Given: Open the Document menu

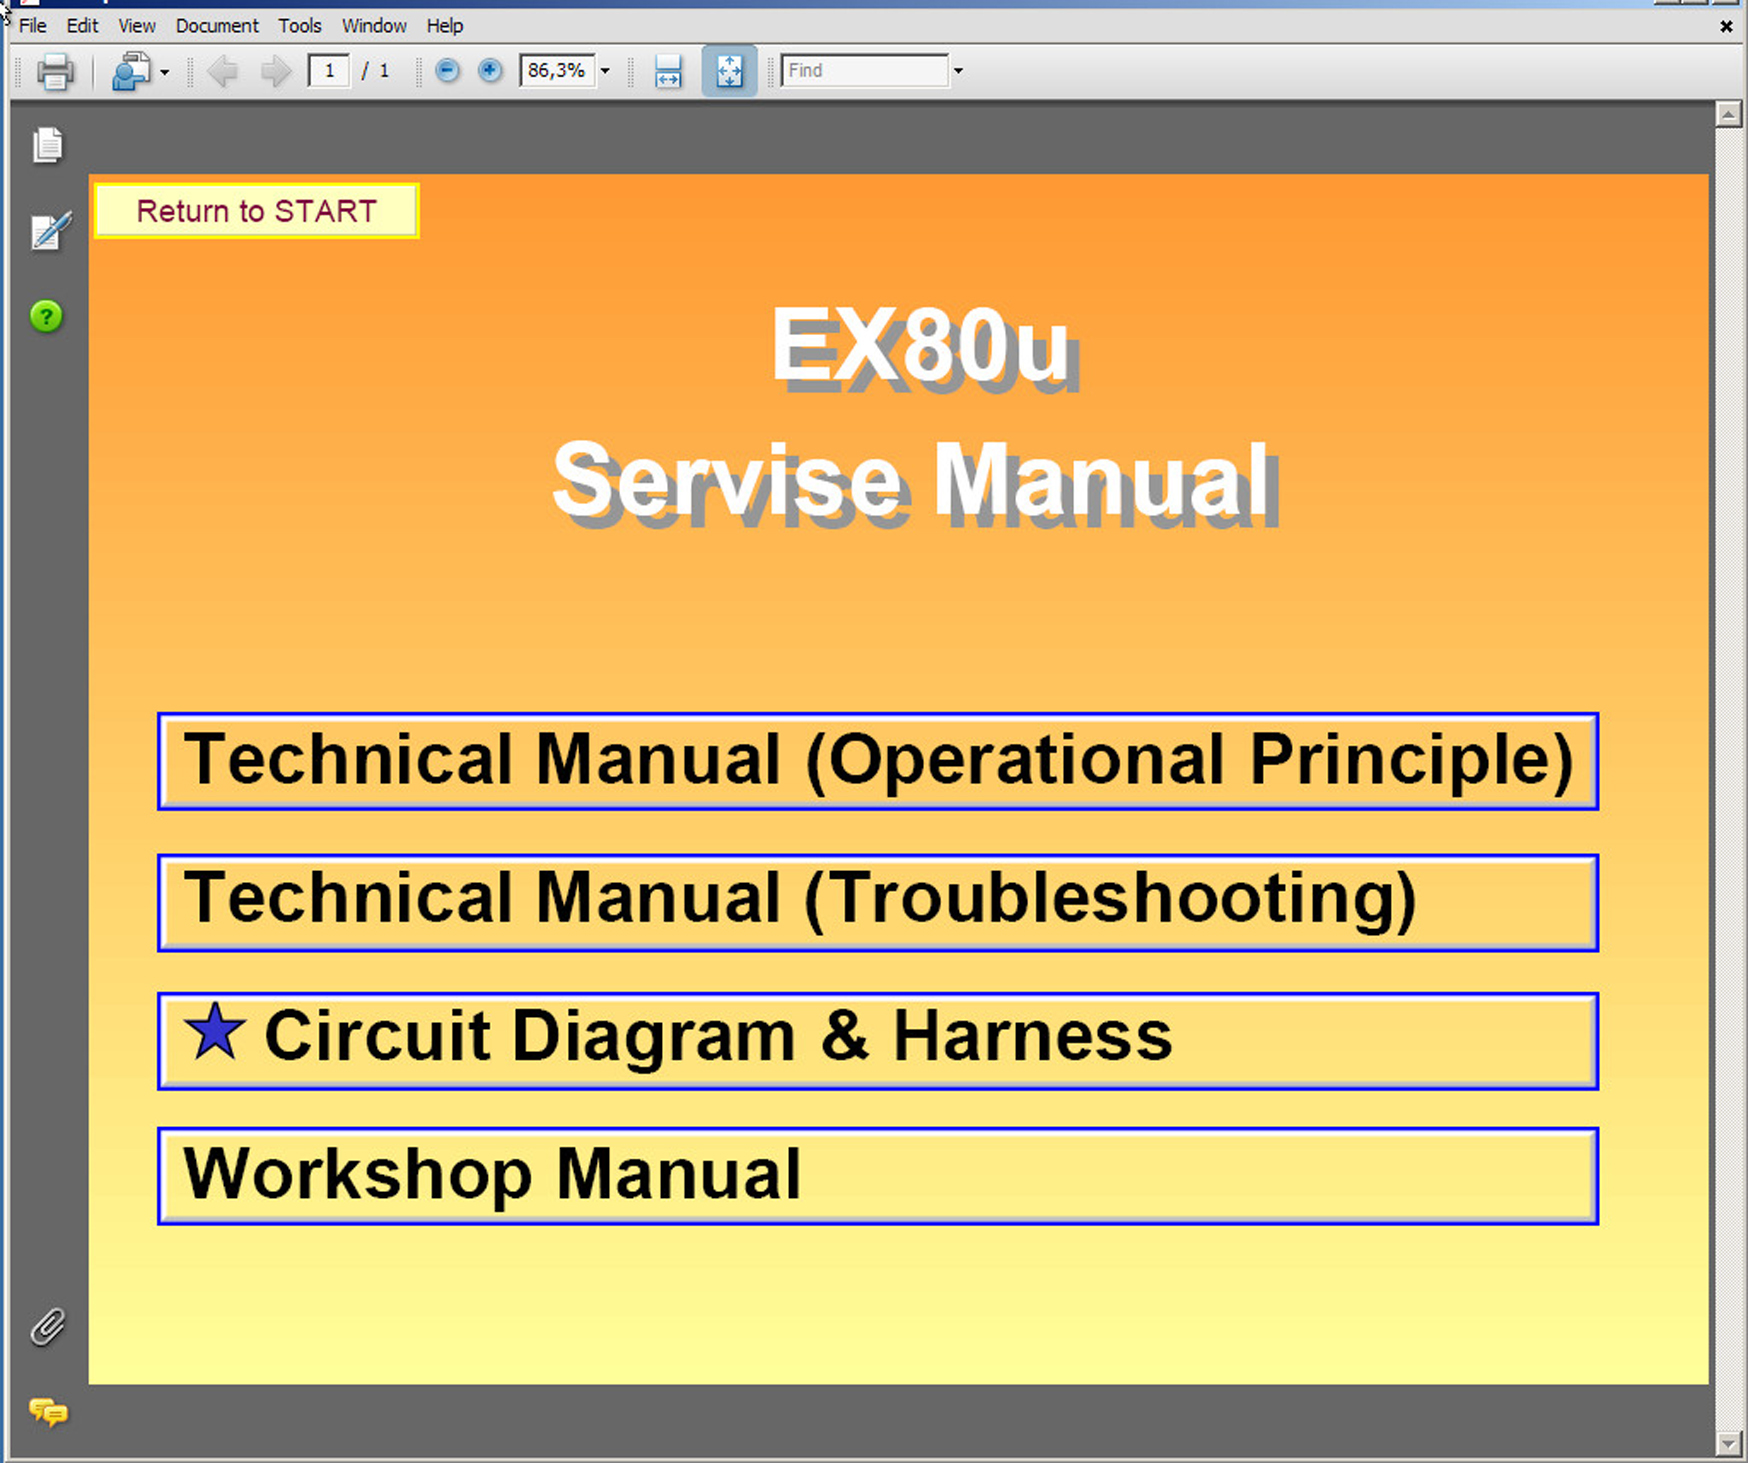Looking at the screenshot, I should [216, 26].
